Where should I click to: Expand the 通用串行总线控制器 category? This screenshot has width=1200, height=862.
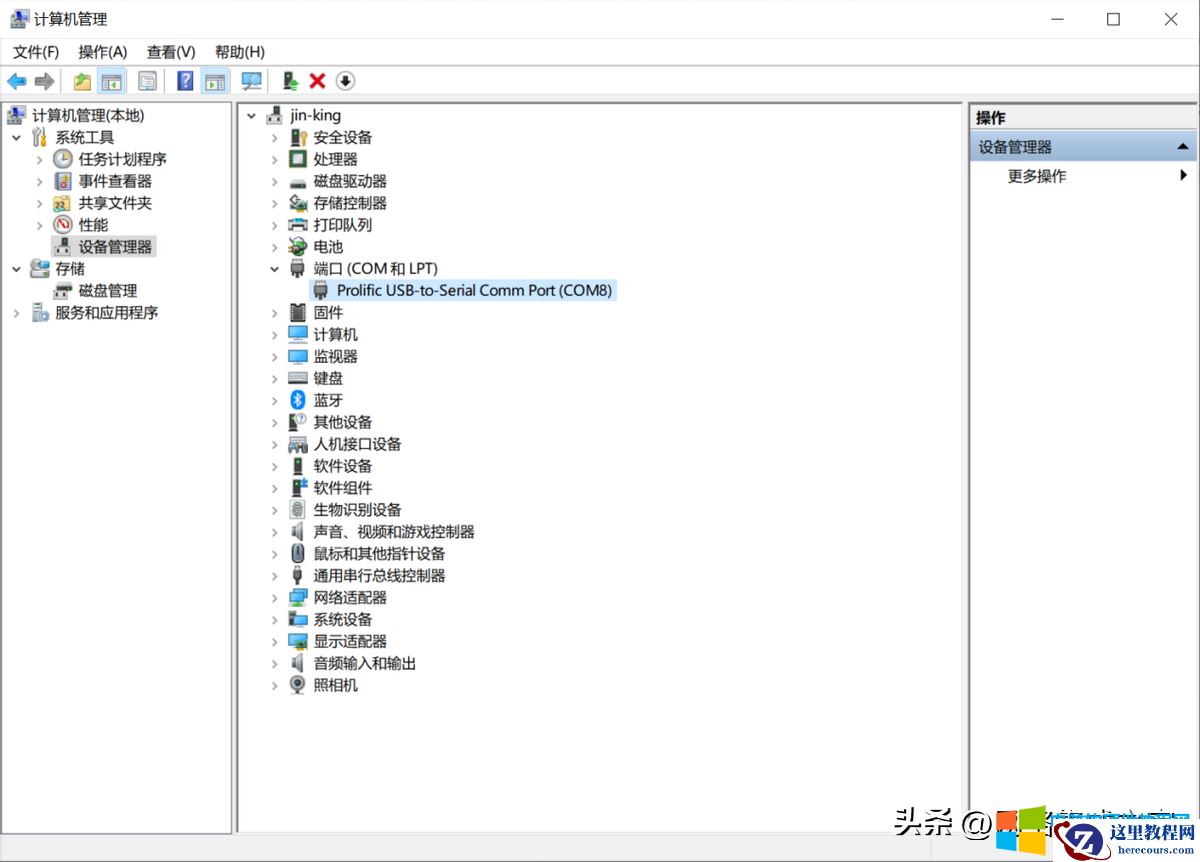coord(274,576)
